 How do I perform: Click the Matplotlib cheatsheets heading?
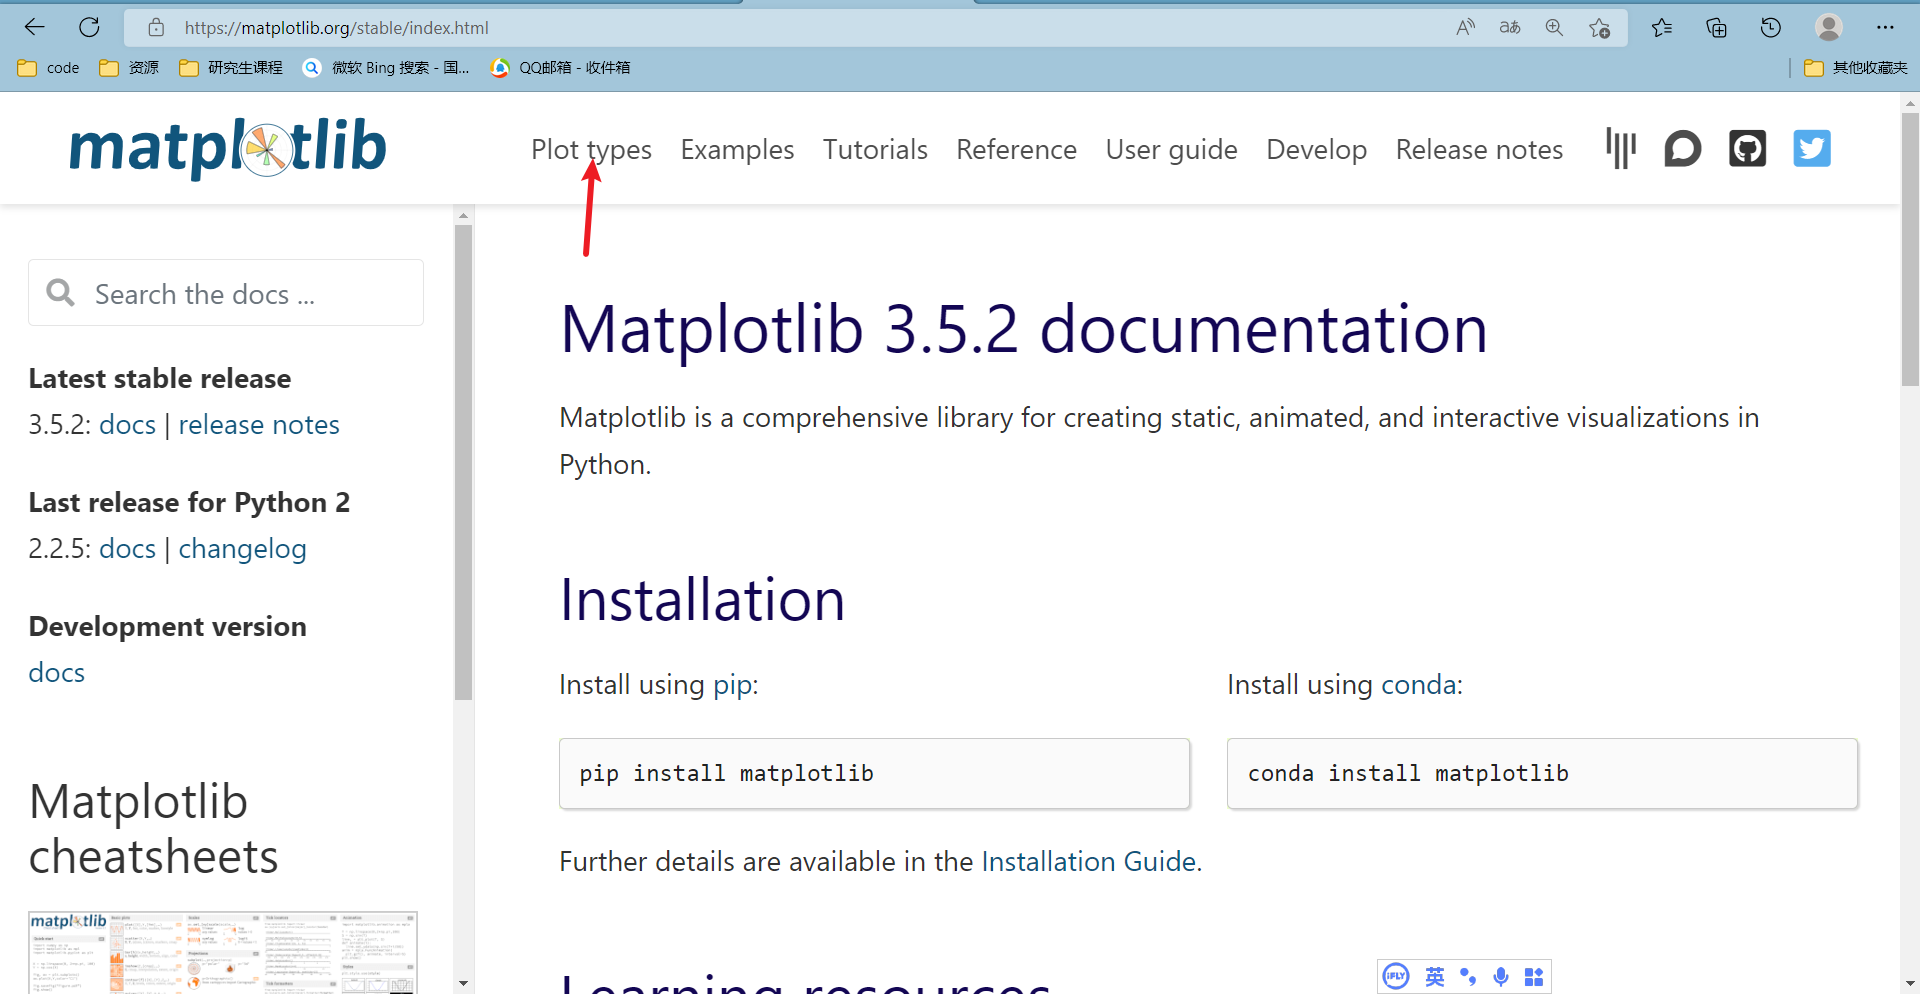(x=153, y=829)
